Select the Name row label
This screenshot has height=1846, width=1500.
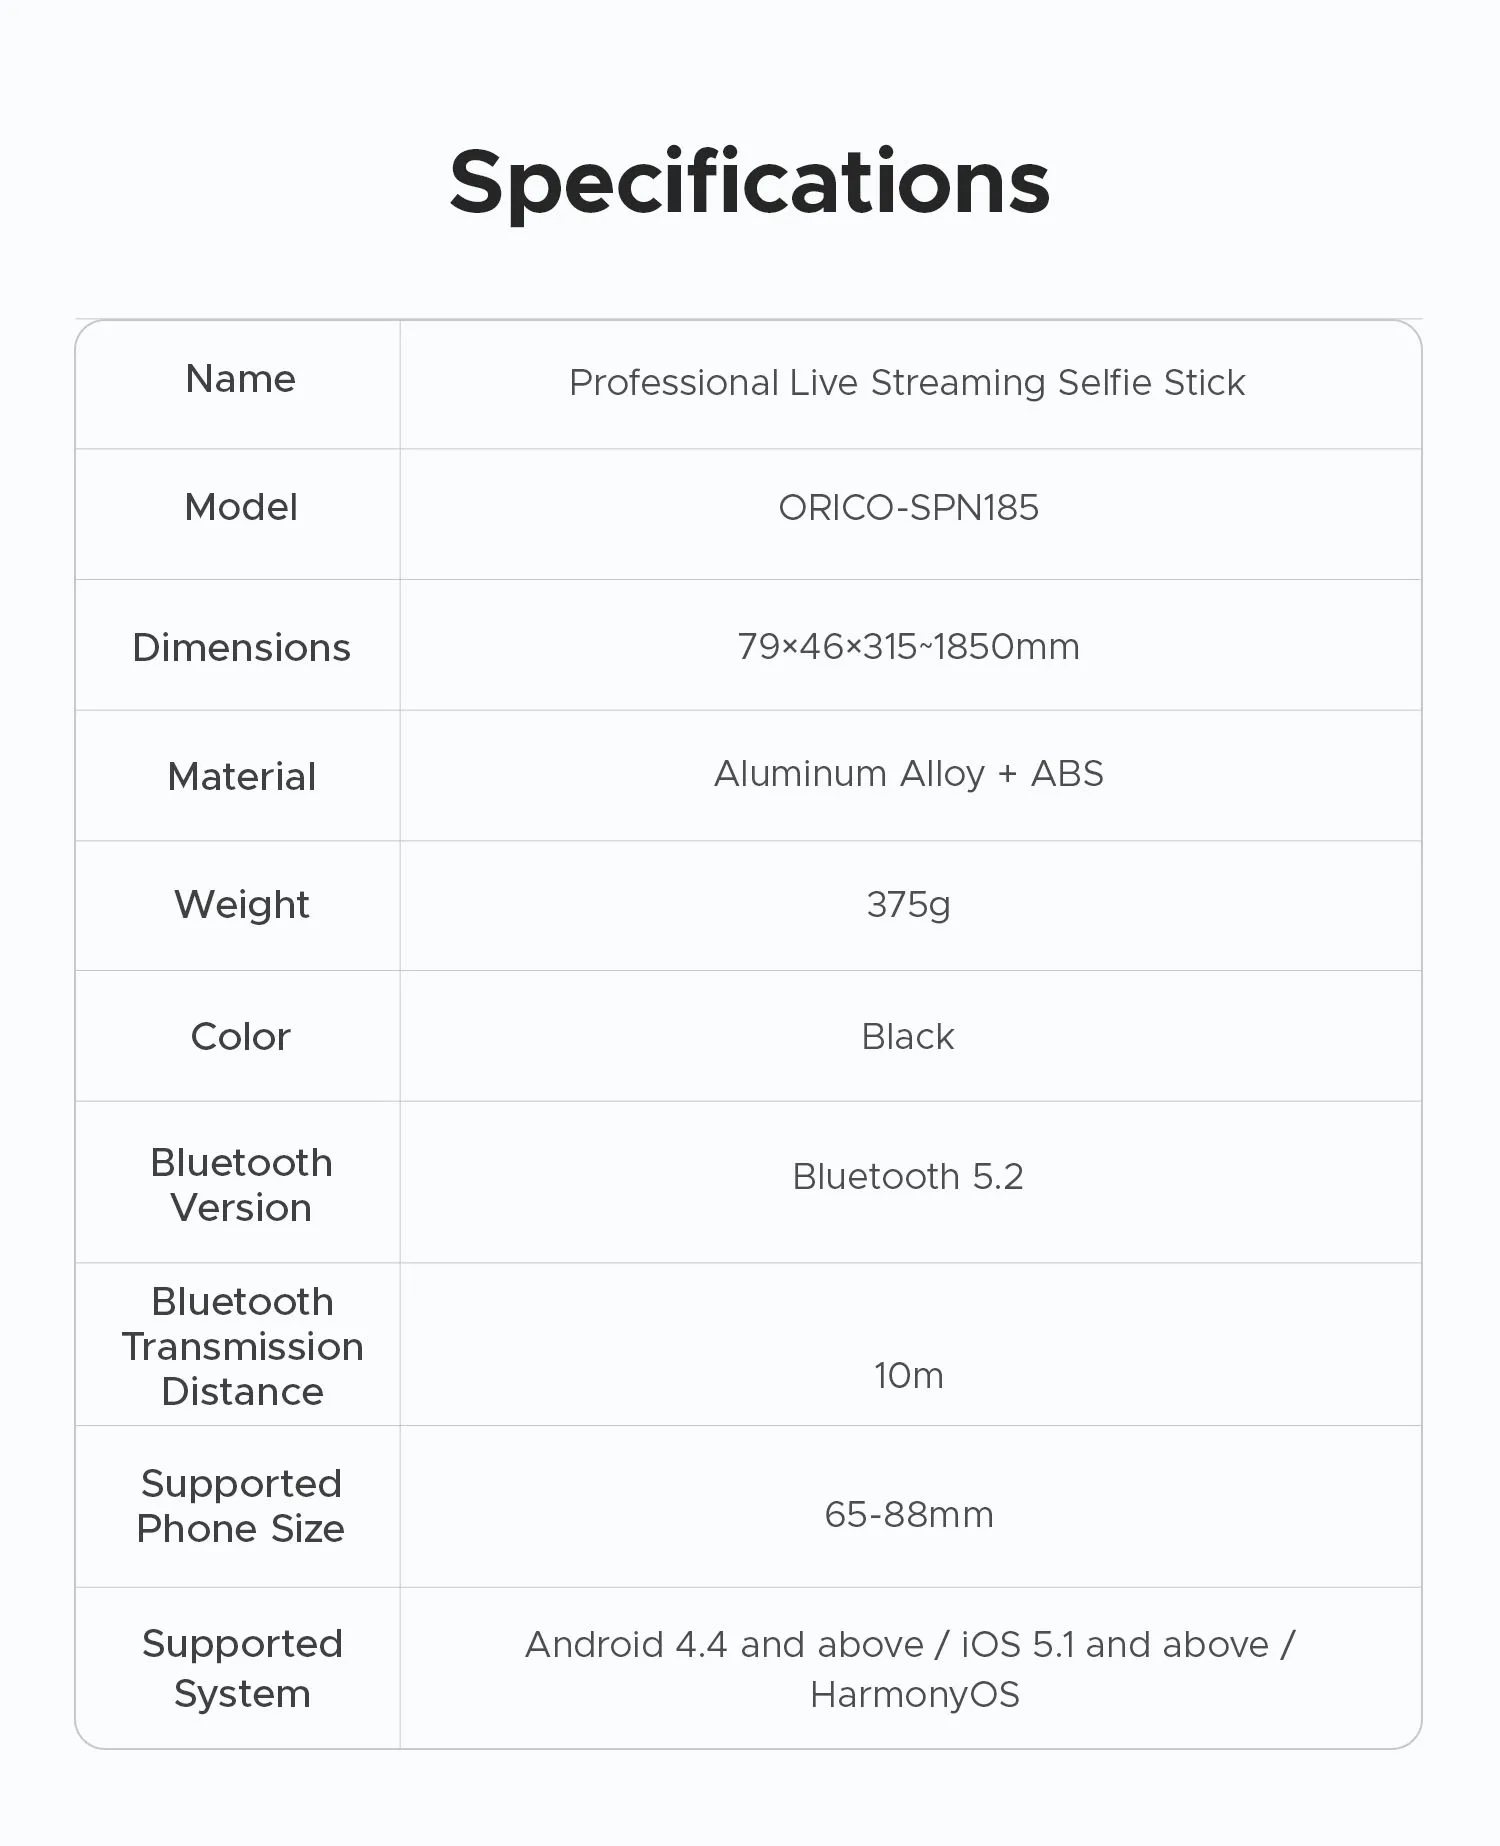pyautogui.click(x=240, y=379)
